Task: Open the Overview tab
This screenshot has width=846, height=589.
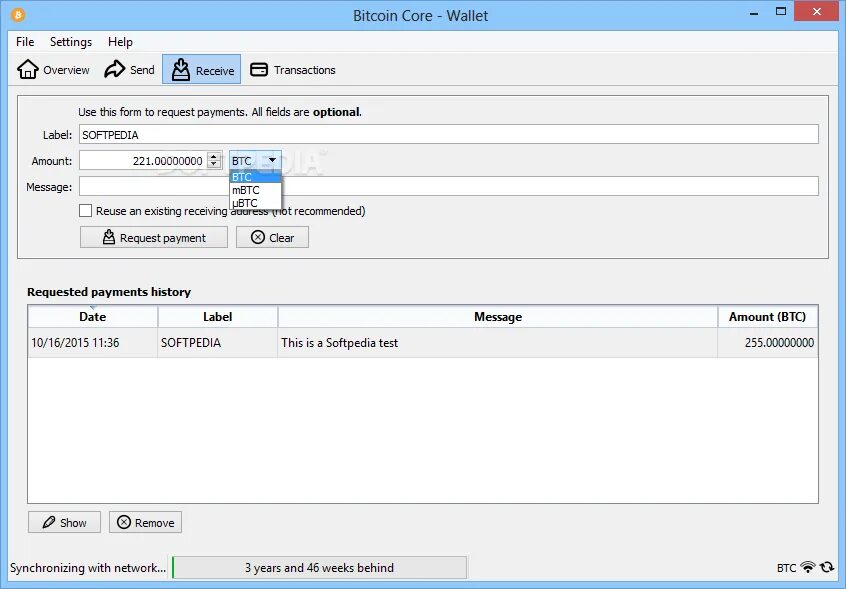Action: tap(53, 70)
